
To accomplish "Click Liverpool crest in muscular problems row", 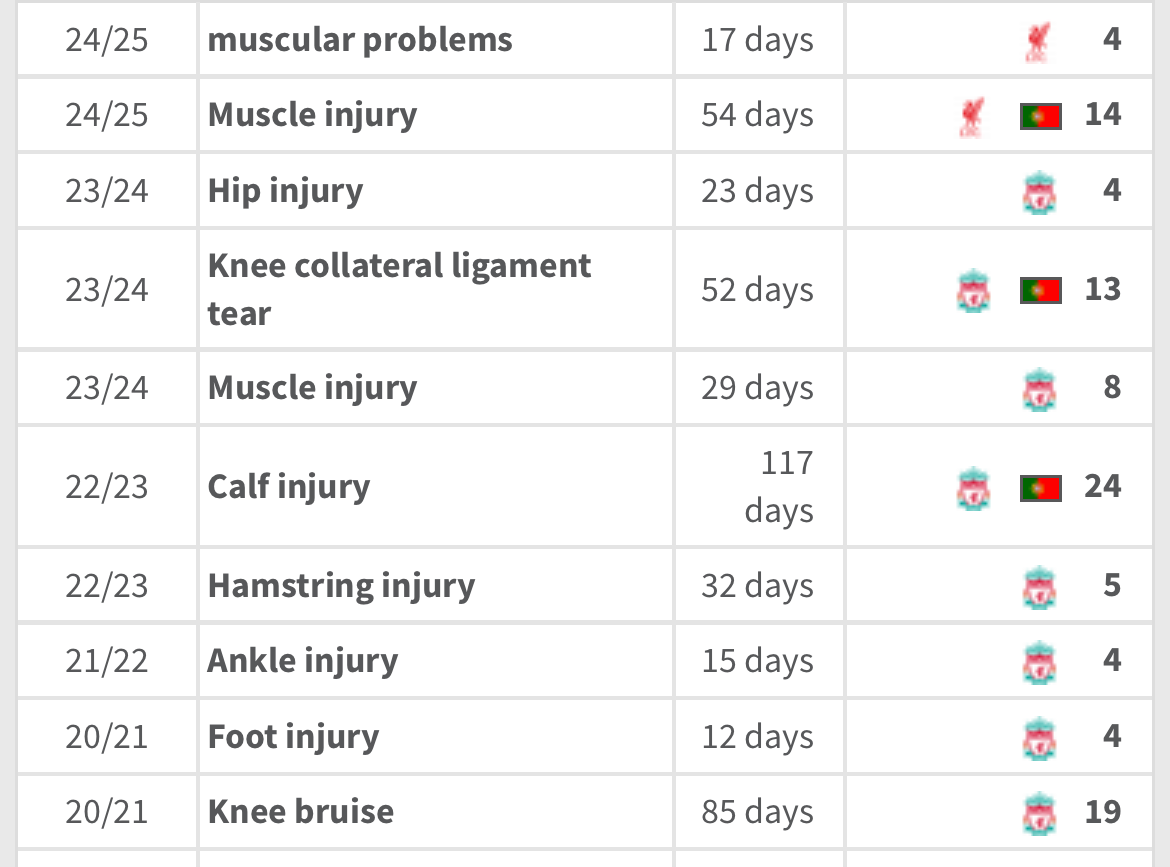I will [x=1039, y=42].
